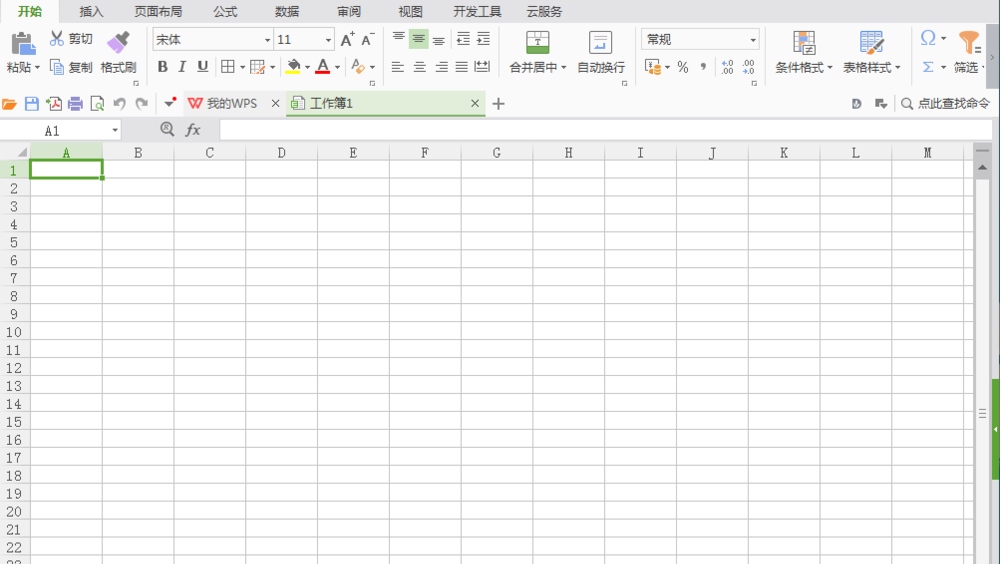Save the workbook with the floppy icon

click(x=31, y=103)
